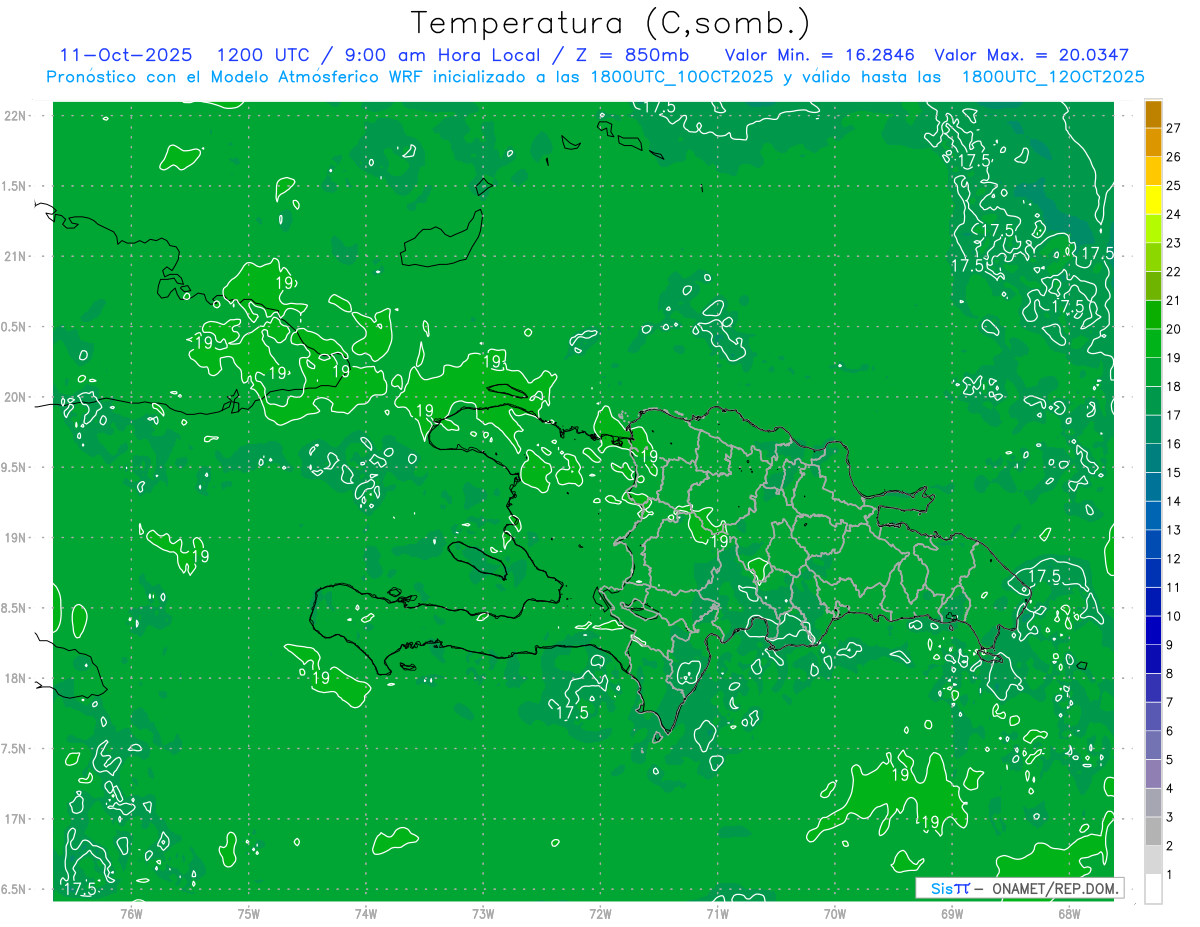This screenshot has width=1200, height=927.
Task: Click the color scale label "27"
Action: coord(1174,128)
